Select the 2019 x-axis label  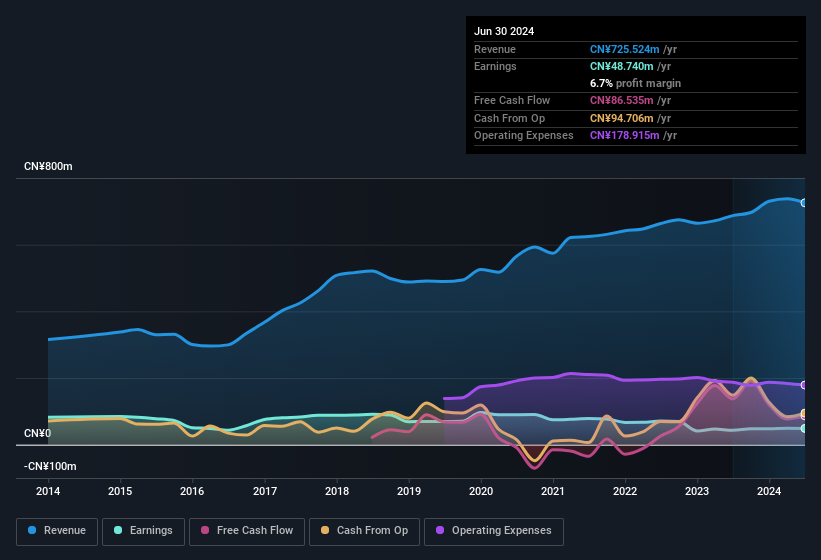coord(409,491)
